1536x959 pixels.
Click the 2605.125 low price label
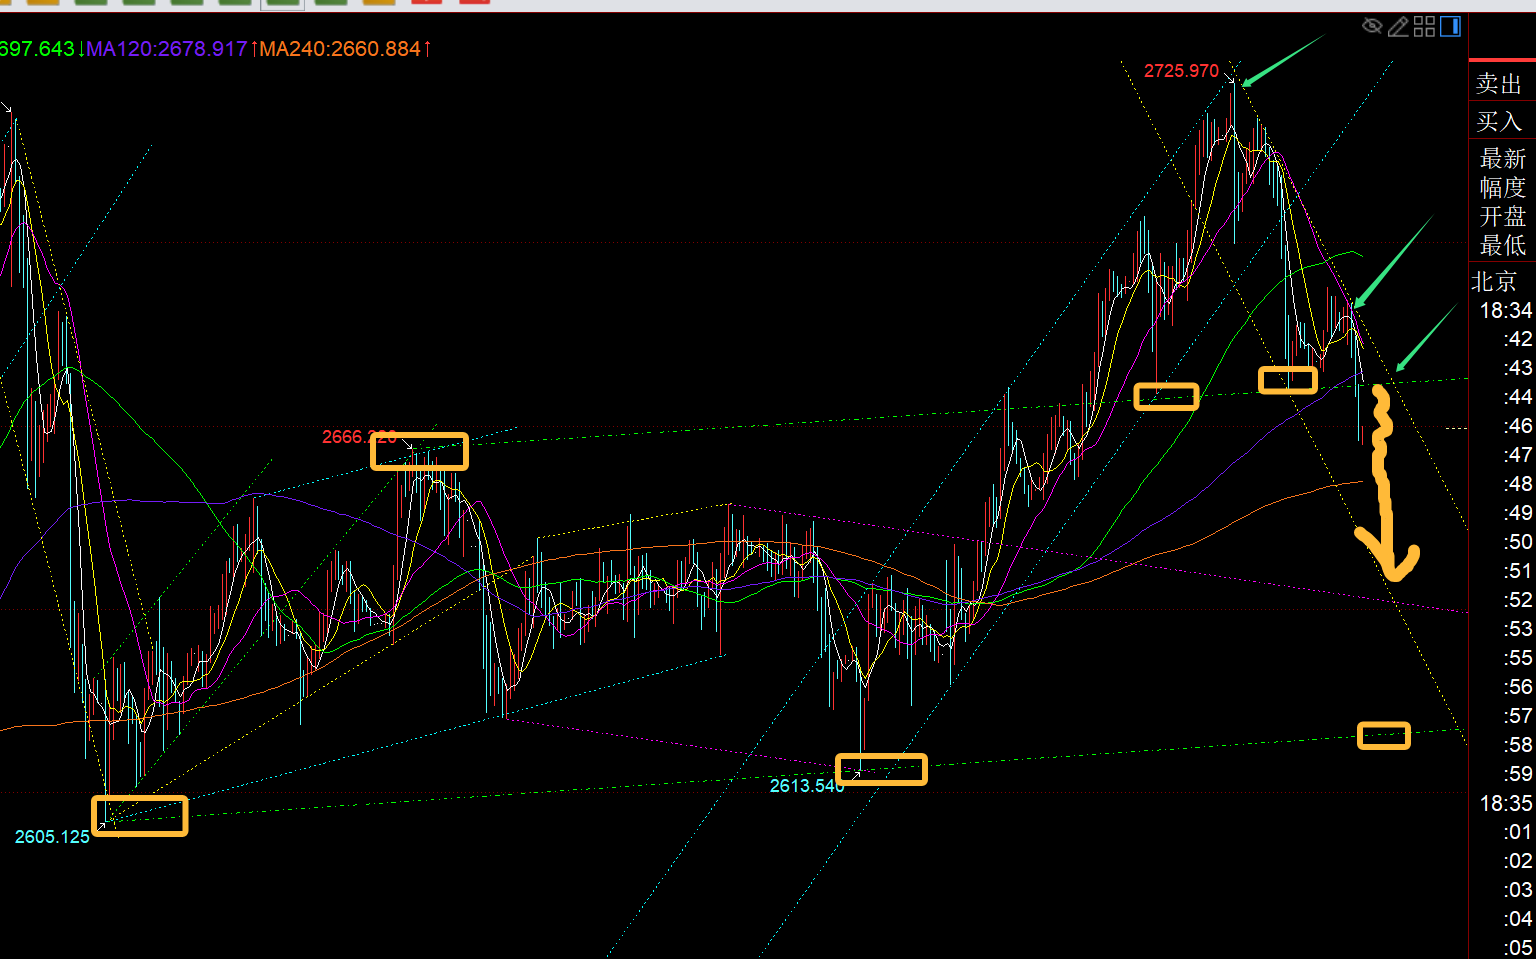[x=52, y=837]
